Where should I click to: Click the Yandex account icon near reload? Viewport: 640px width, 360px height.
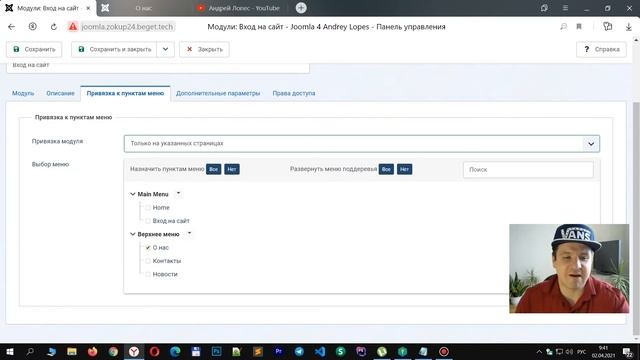point(33,27)
